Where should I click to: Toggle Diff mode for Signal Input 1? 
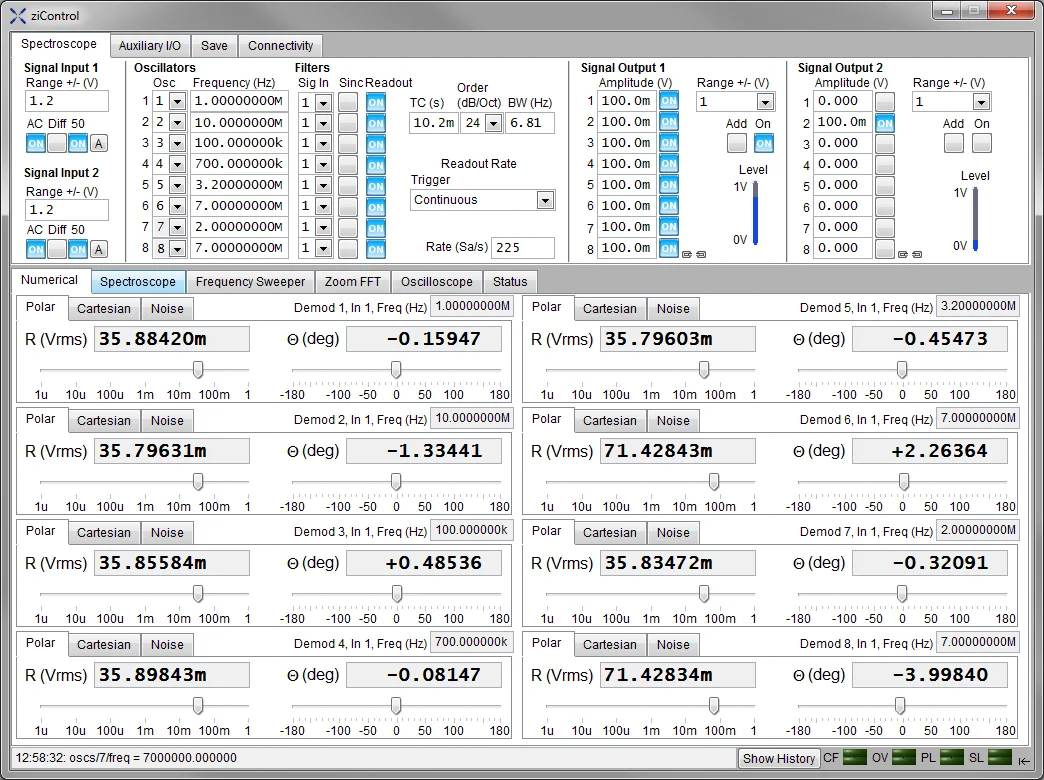[x=57, y=143]
